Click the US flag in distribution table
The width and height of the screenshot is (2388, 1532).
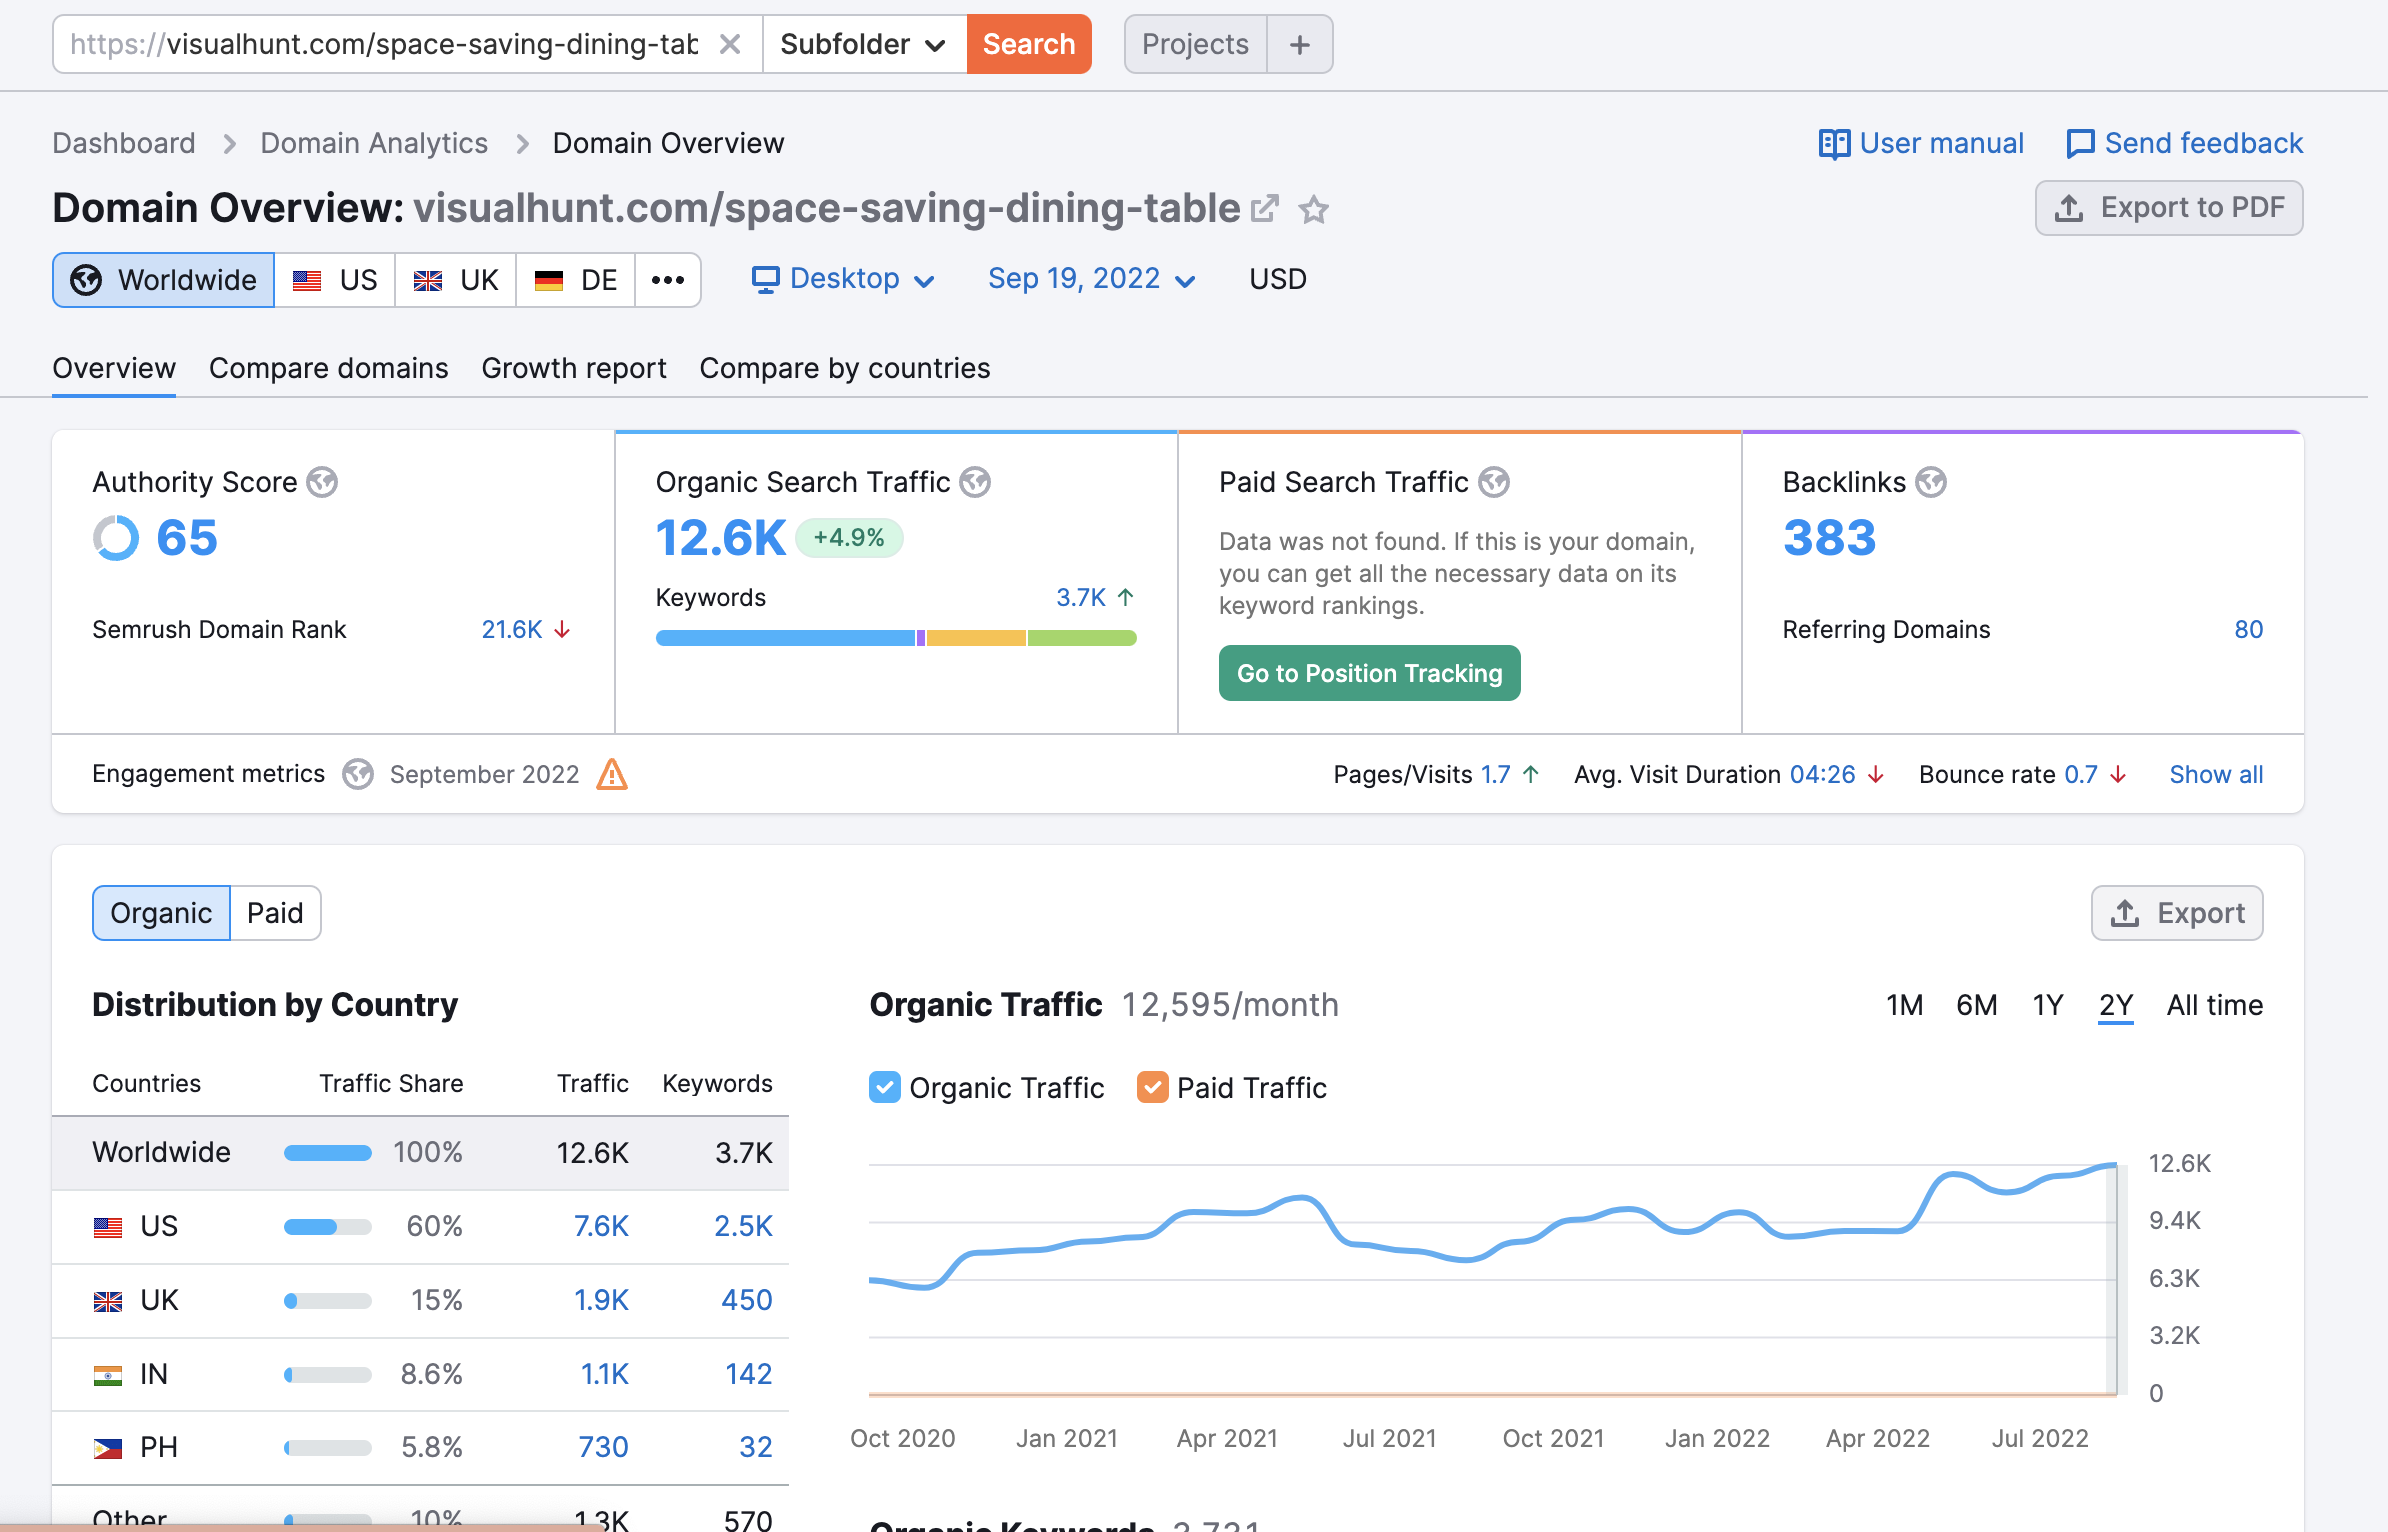(108, 1227)
